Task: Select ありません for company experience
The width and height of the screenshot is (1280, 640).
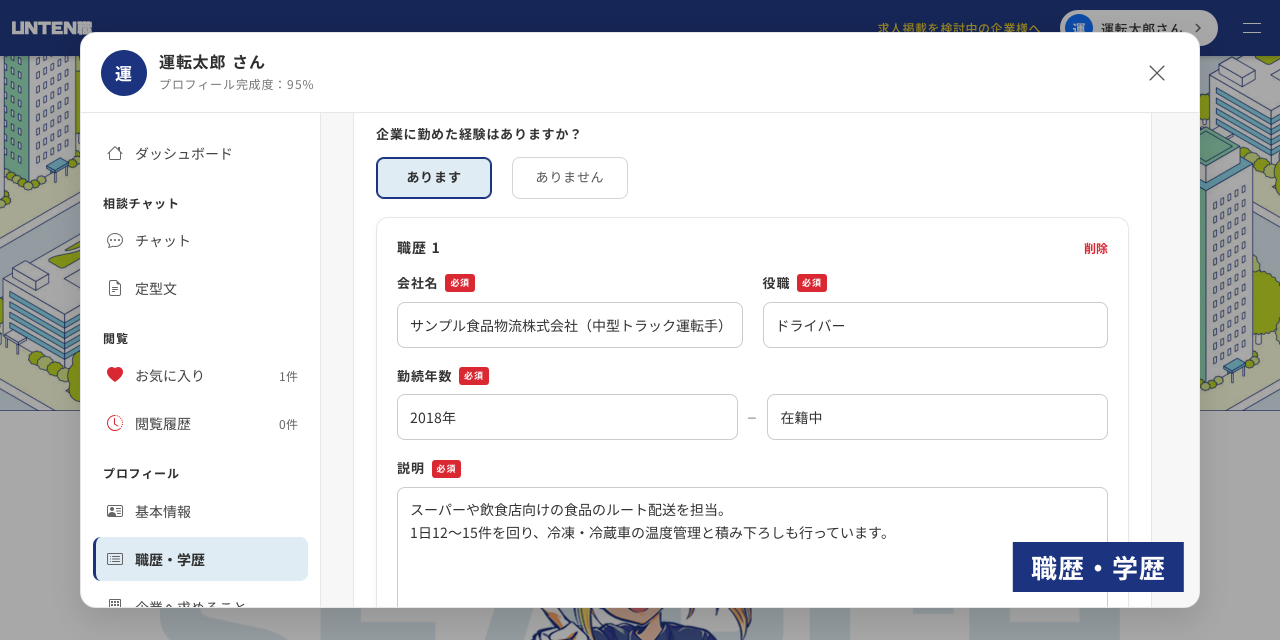Action: point(570,178)
